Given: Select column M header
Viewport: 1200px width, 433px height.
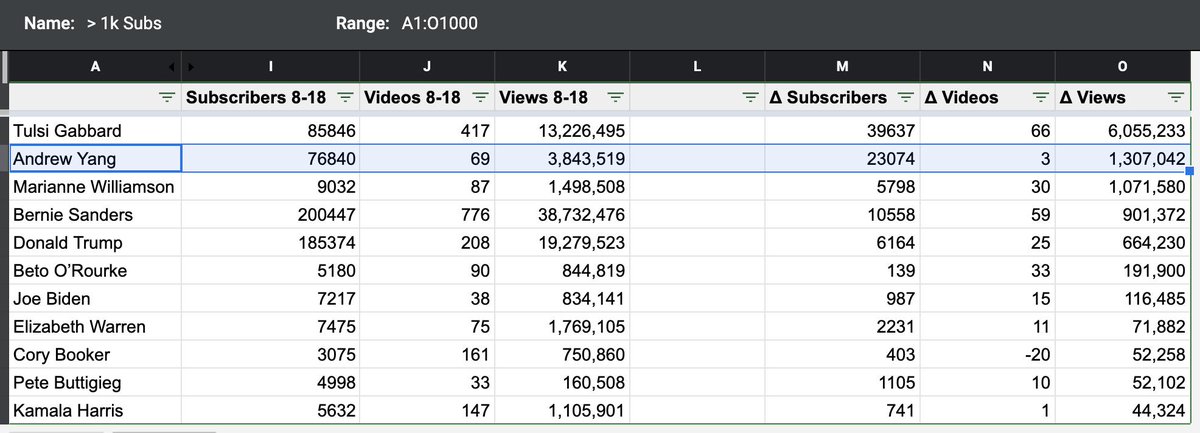Looking at the screenshot, I should coord(842,67).
